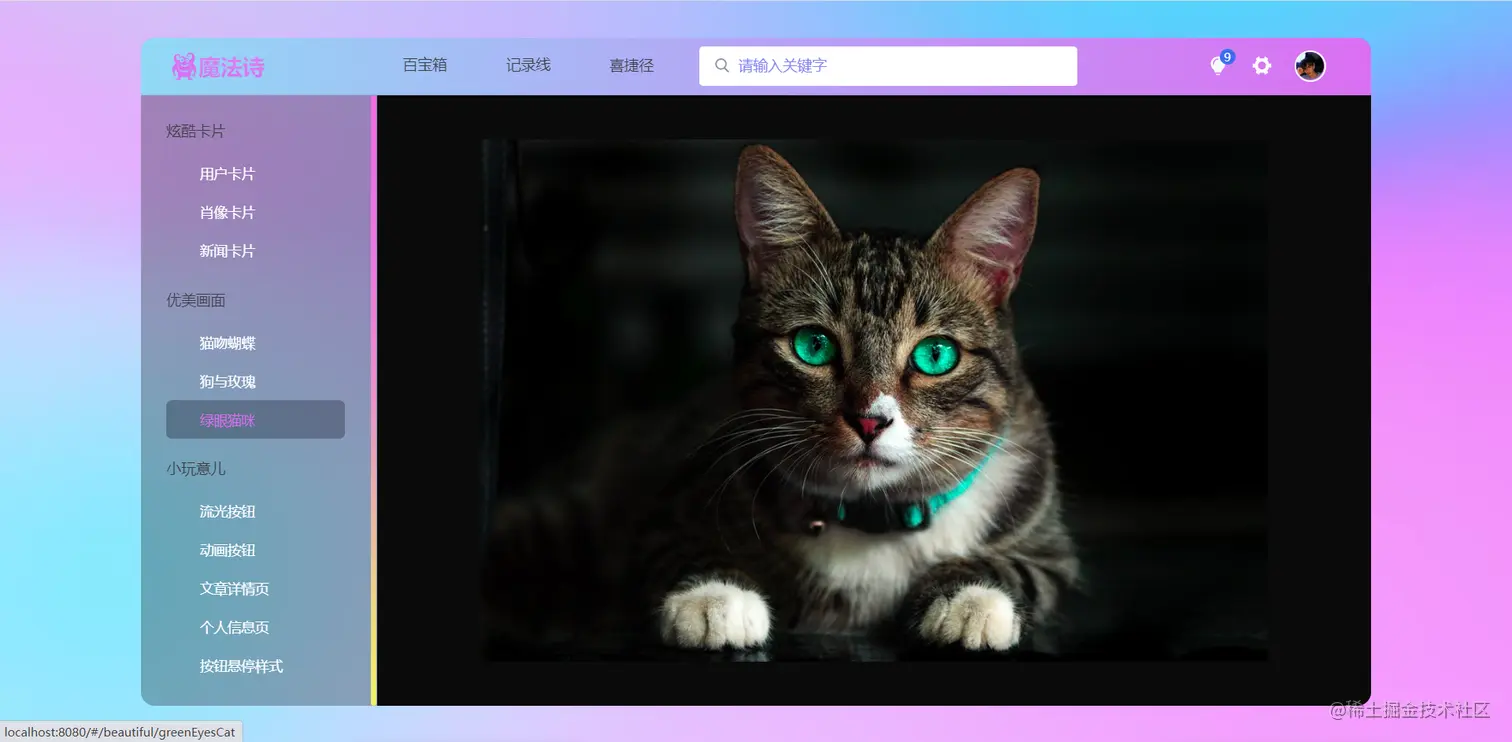Click the green-eyed cat photo

click(876, 400)
